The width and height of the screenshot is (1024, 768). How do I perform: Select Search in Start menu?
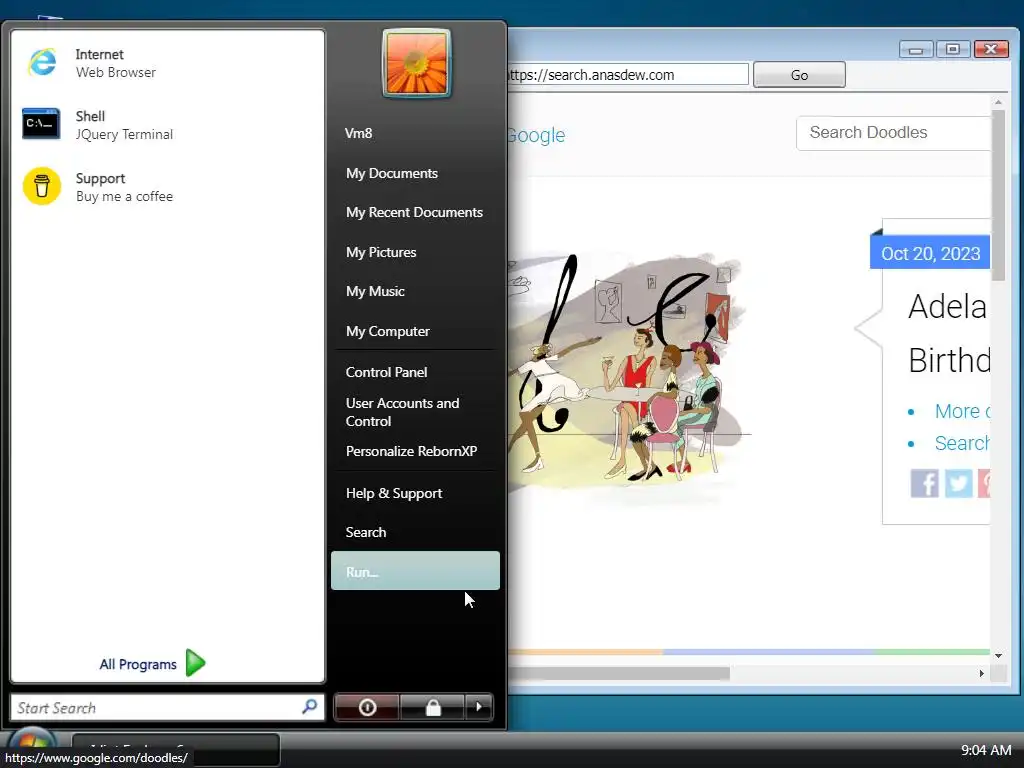(x=366, y=532)
